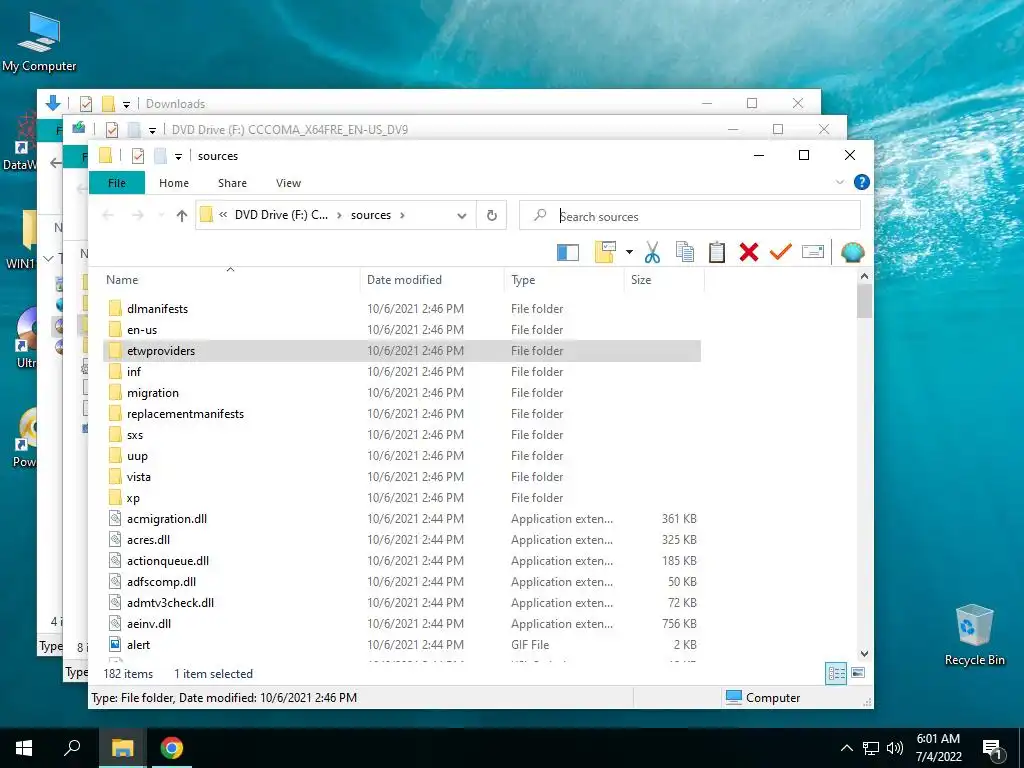Viewport: 1024px width, 768px height.
Task: Click the blue Help question mark icon
Action: (x=861, y=182)
